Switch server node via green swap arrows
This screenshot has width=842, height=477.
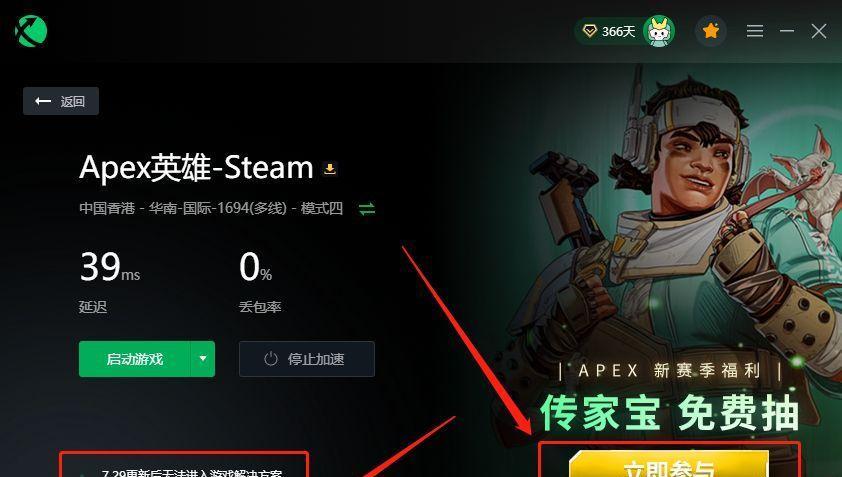coord(367,208)
